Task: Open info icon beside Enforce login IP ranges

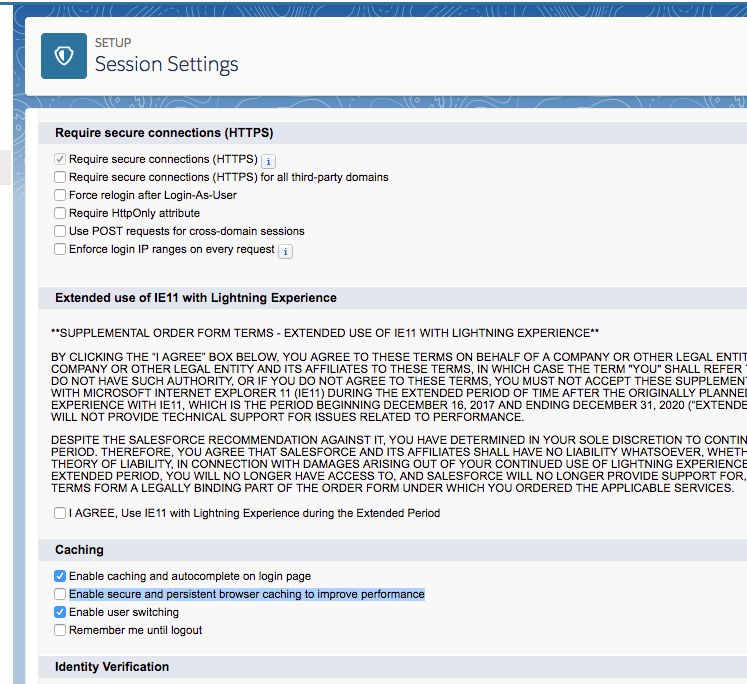Action: [285, 251]
